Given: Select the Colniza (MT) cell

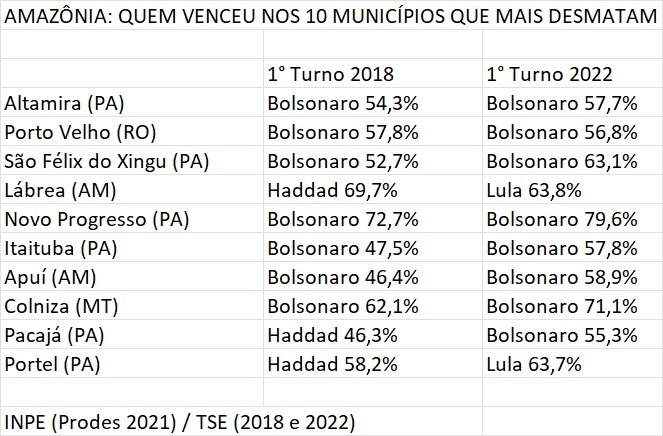Looking at the screenshot, I should tap(61, 306).
